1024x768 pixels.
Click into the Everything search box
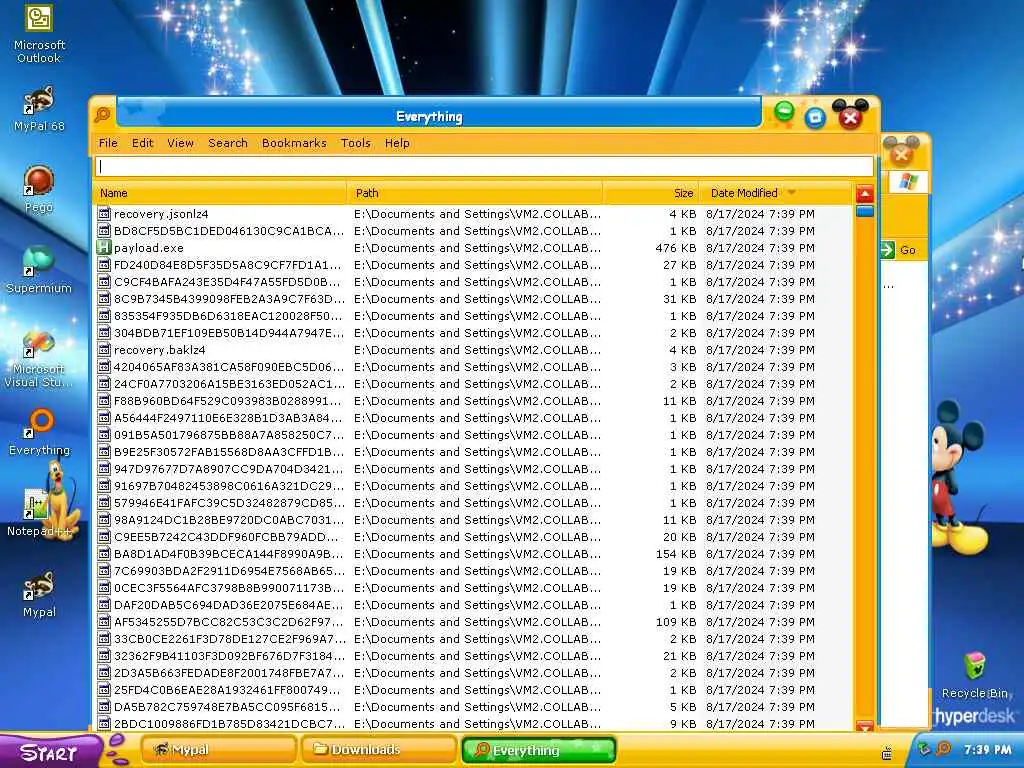tap(484, 166)
